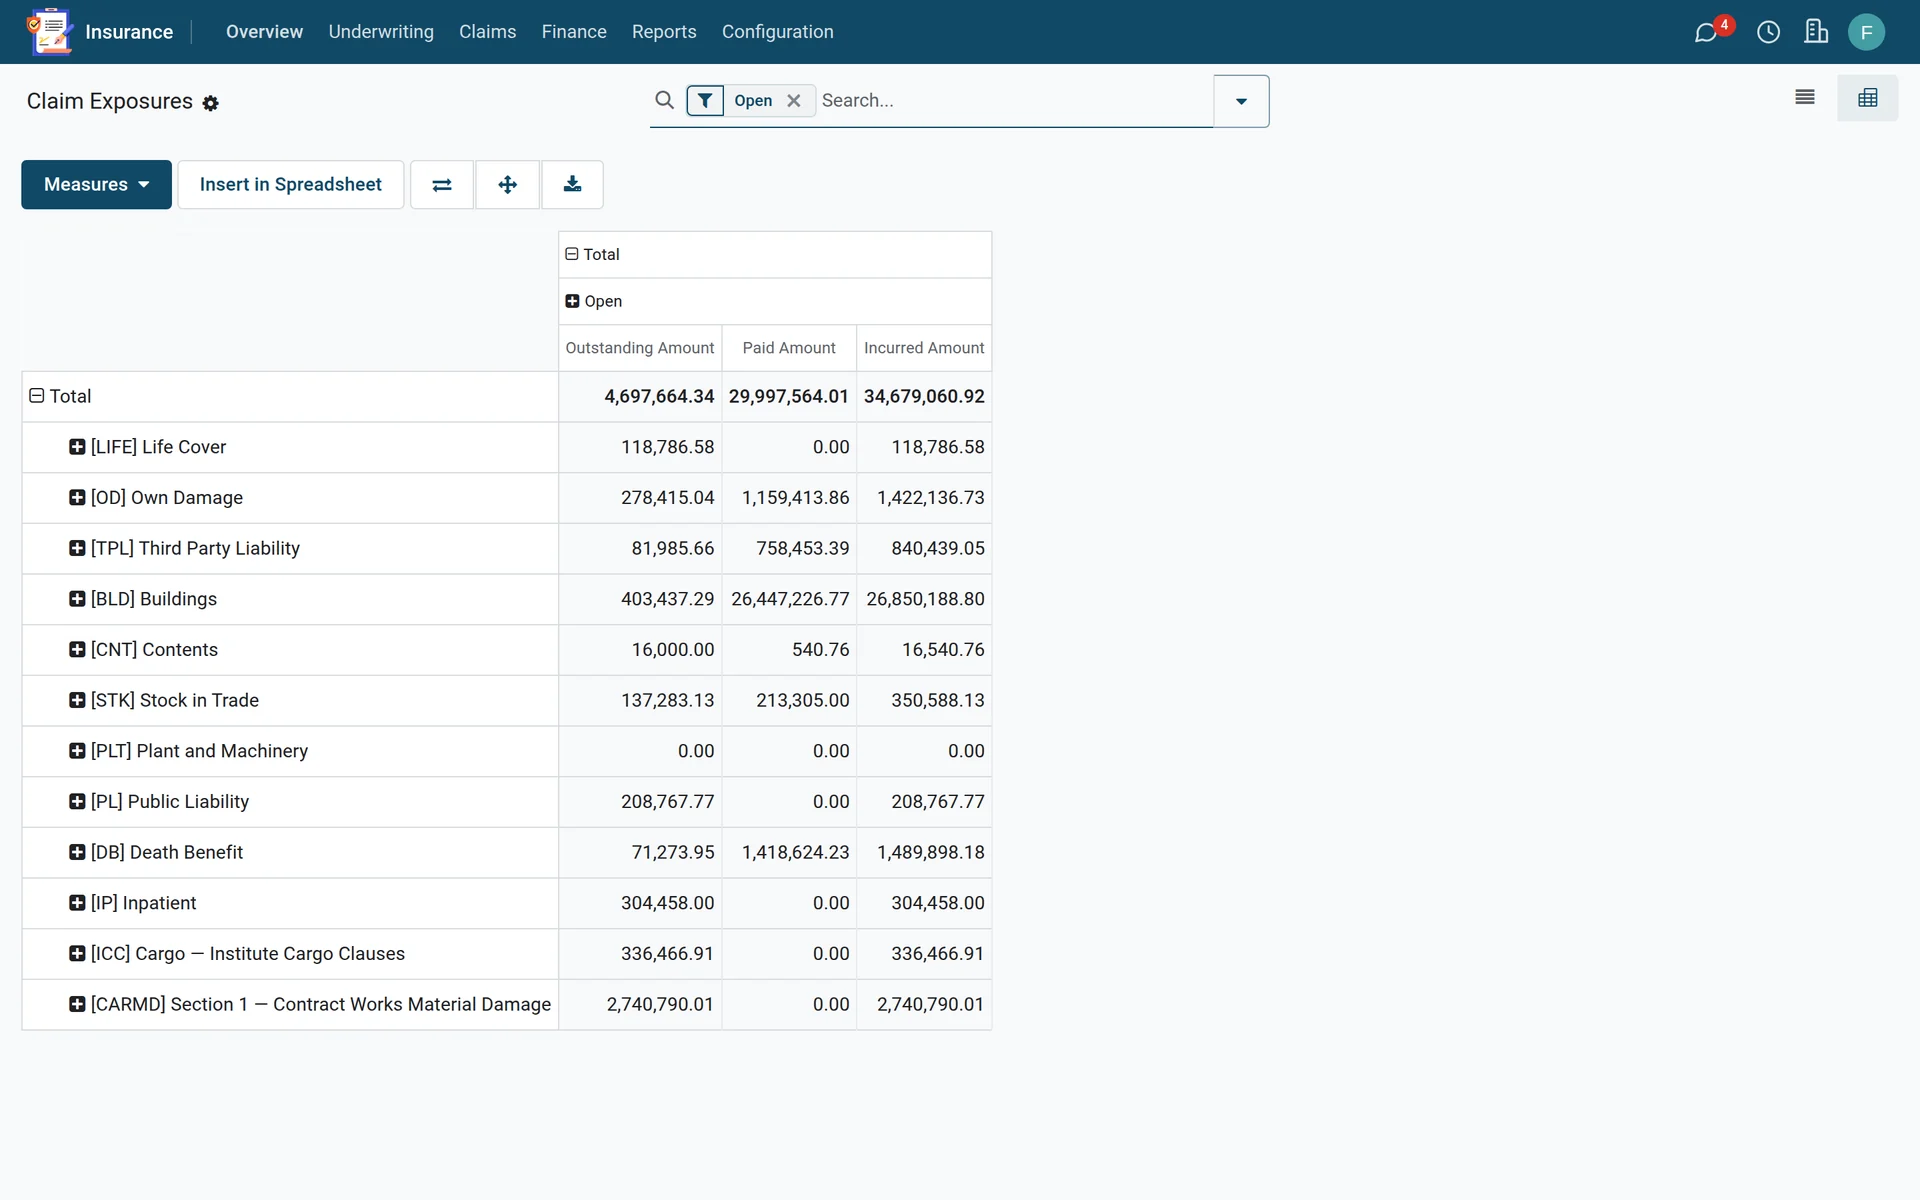
Task: Click Insert in Spreadsheet button
Action: [x=291, y=184]
